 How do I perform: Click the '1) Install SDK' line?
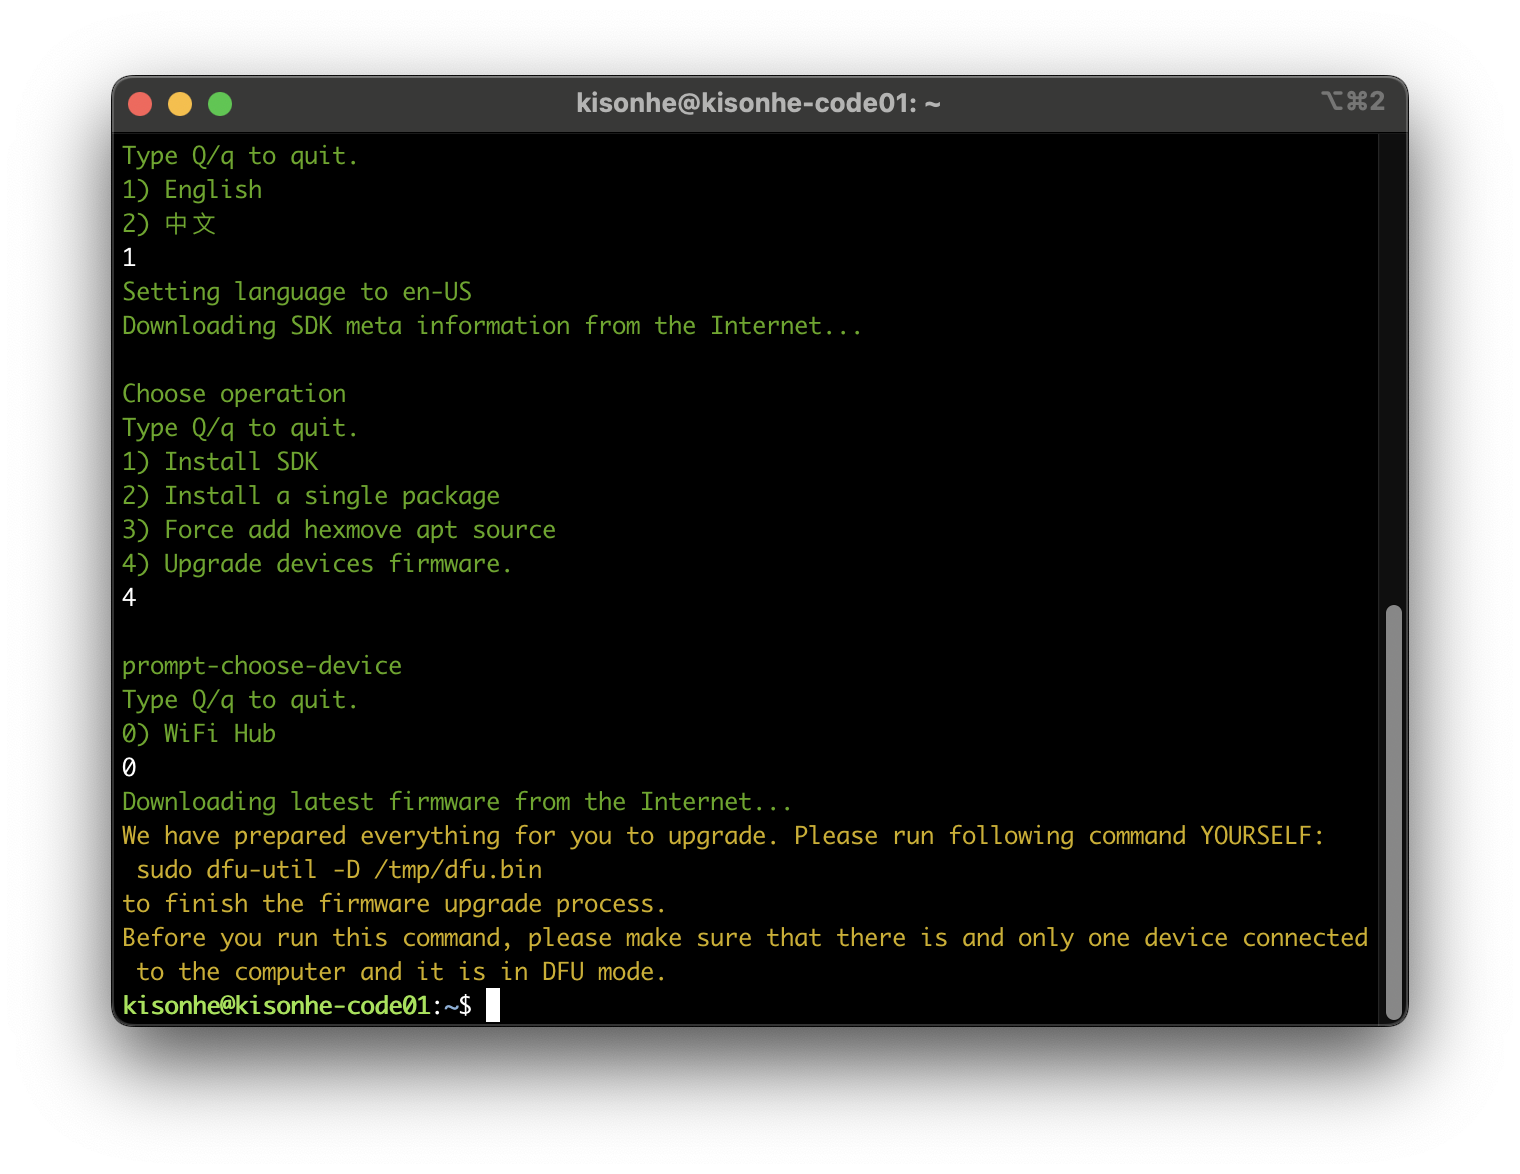point(220,462)
